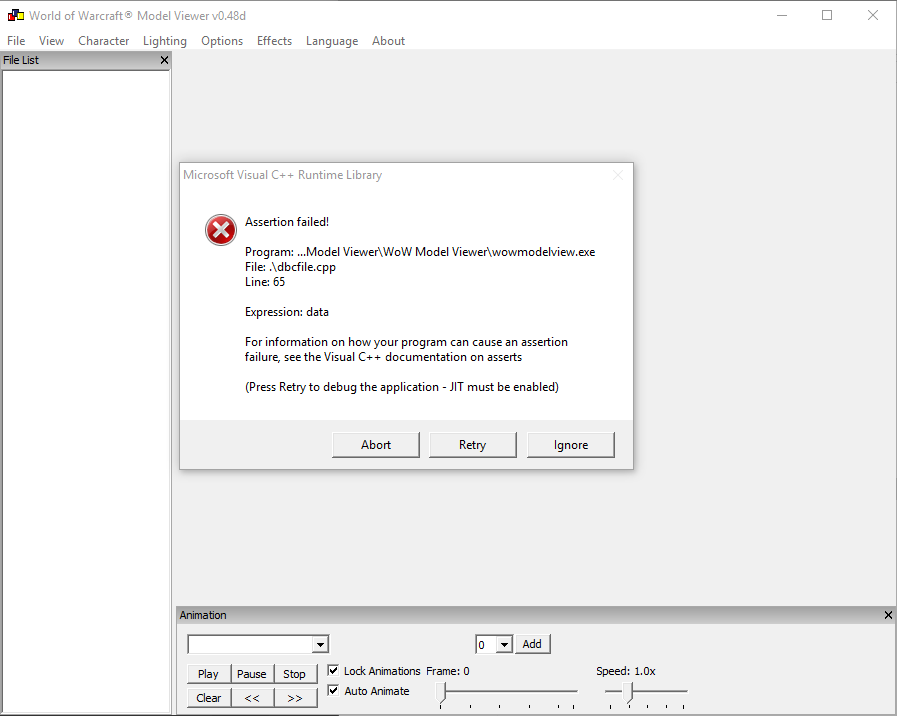The image size is (897, 716).
Task: Open the Effects menu
Action: [x=274, y=41]
